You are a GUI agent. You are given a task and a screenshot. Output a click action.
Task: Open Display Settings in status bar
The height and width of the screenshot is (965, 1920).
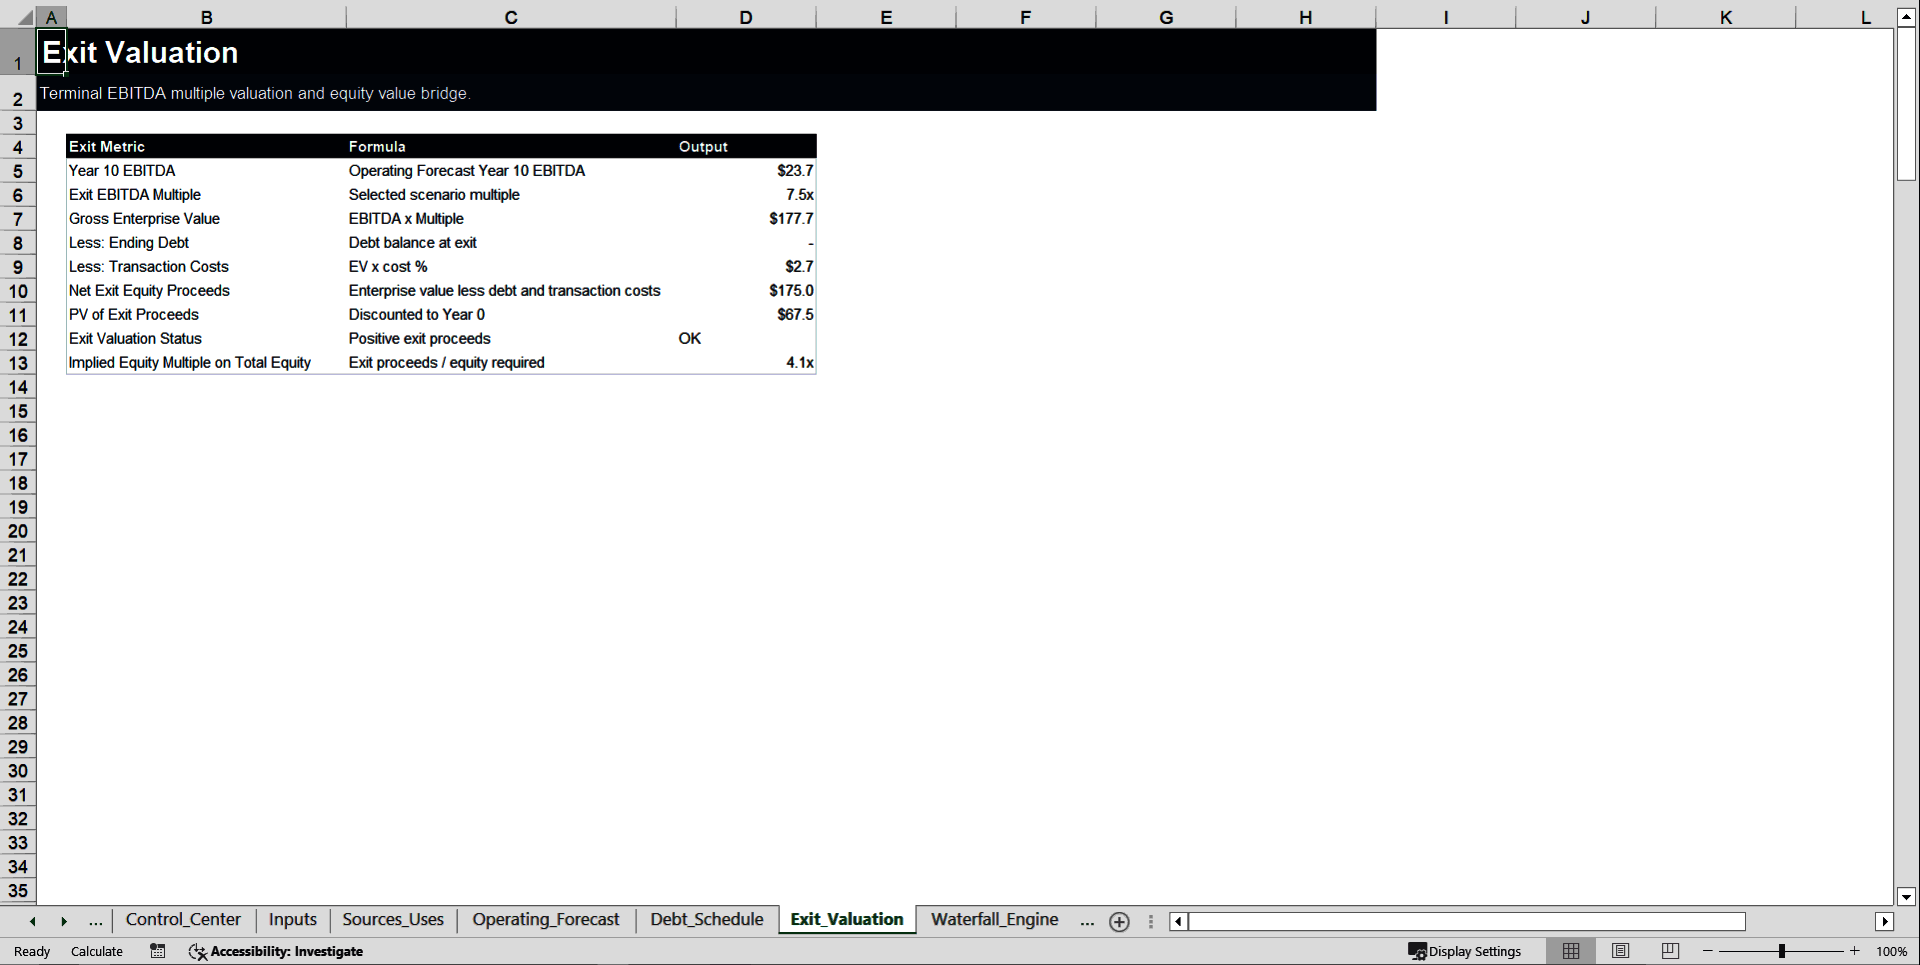coord(1465,951)
